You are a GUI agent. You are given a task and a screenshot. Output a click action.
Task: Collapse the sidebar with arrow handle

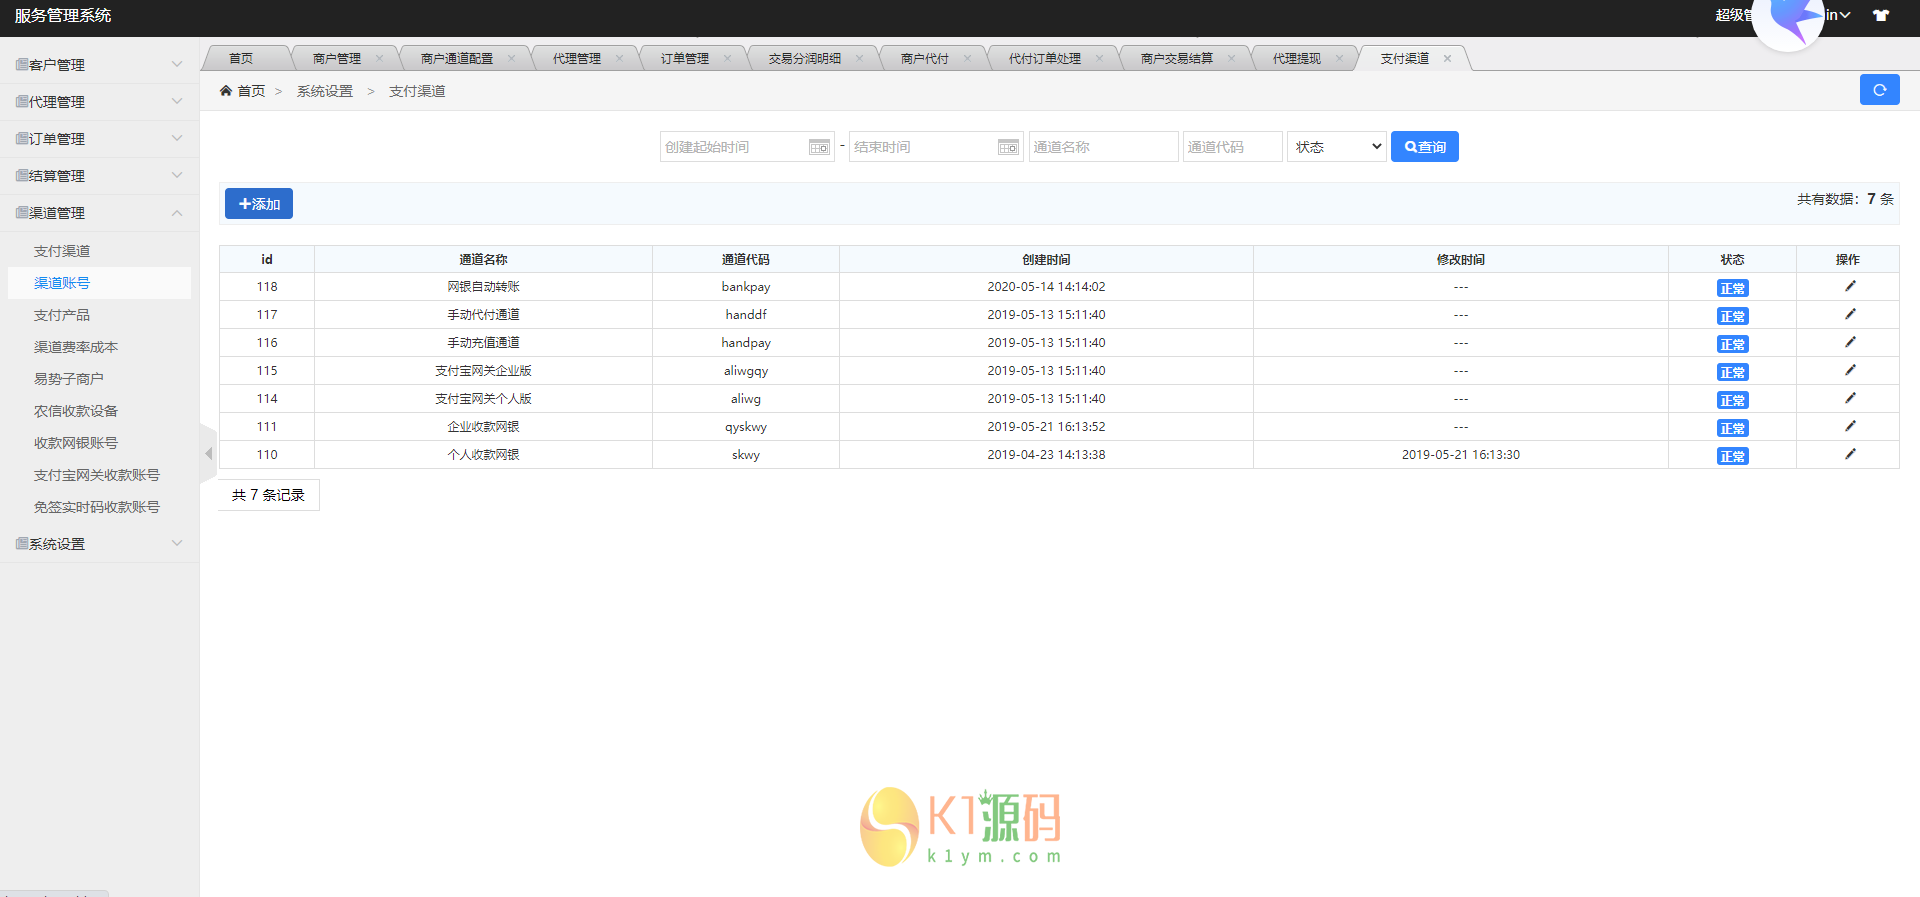[x=208, y=454]
